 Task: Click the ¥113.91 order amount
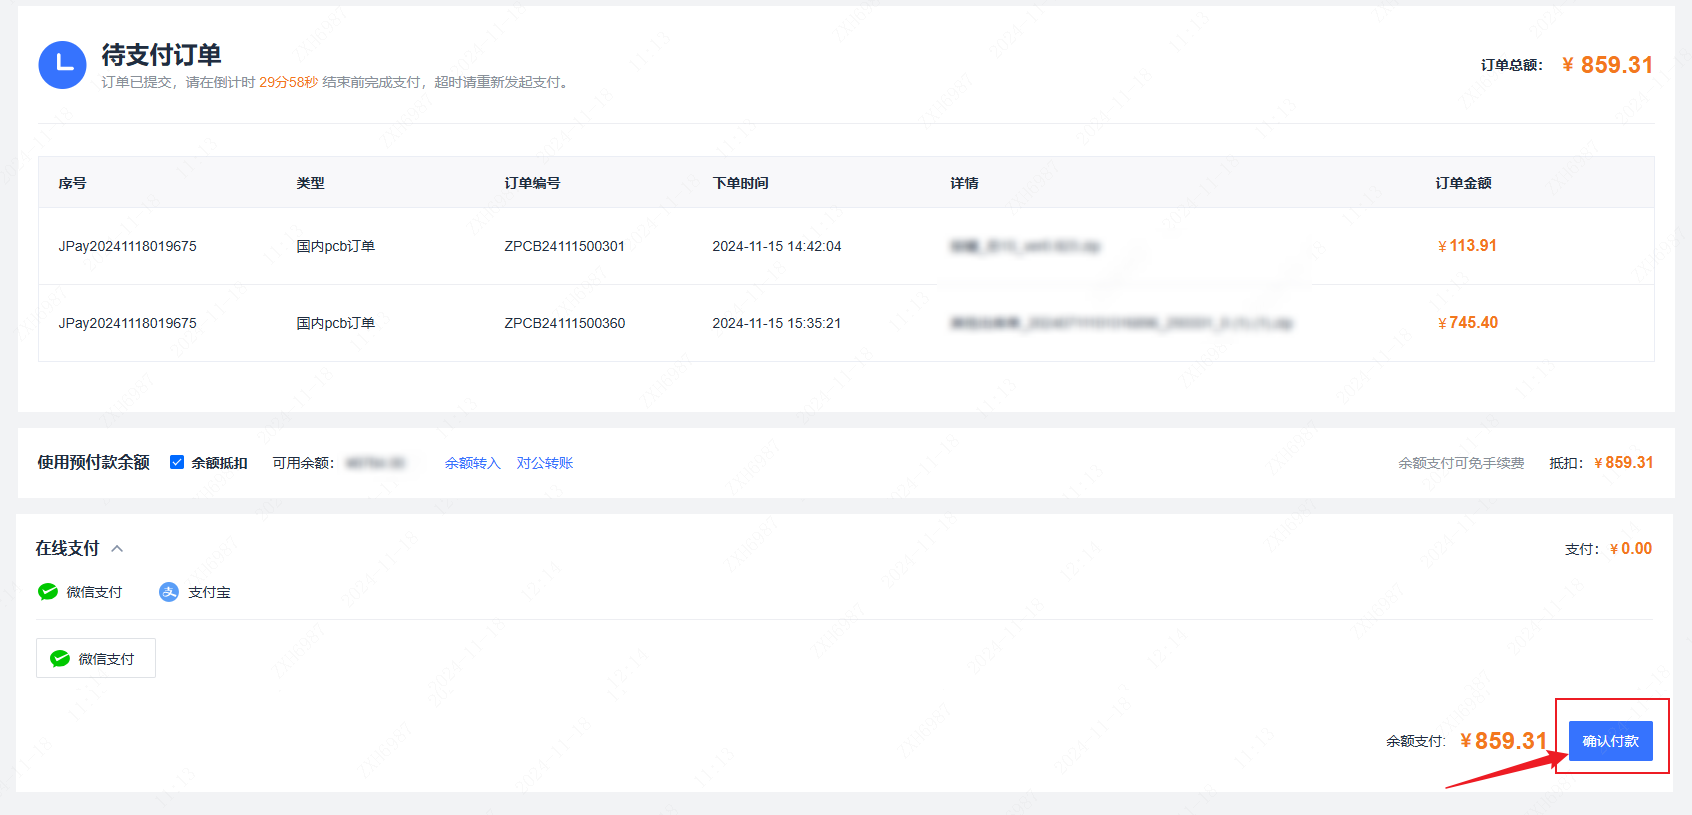coord(1467,246)
